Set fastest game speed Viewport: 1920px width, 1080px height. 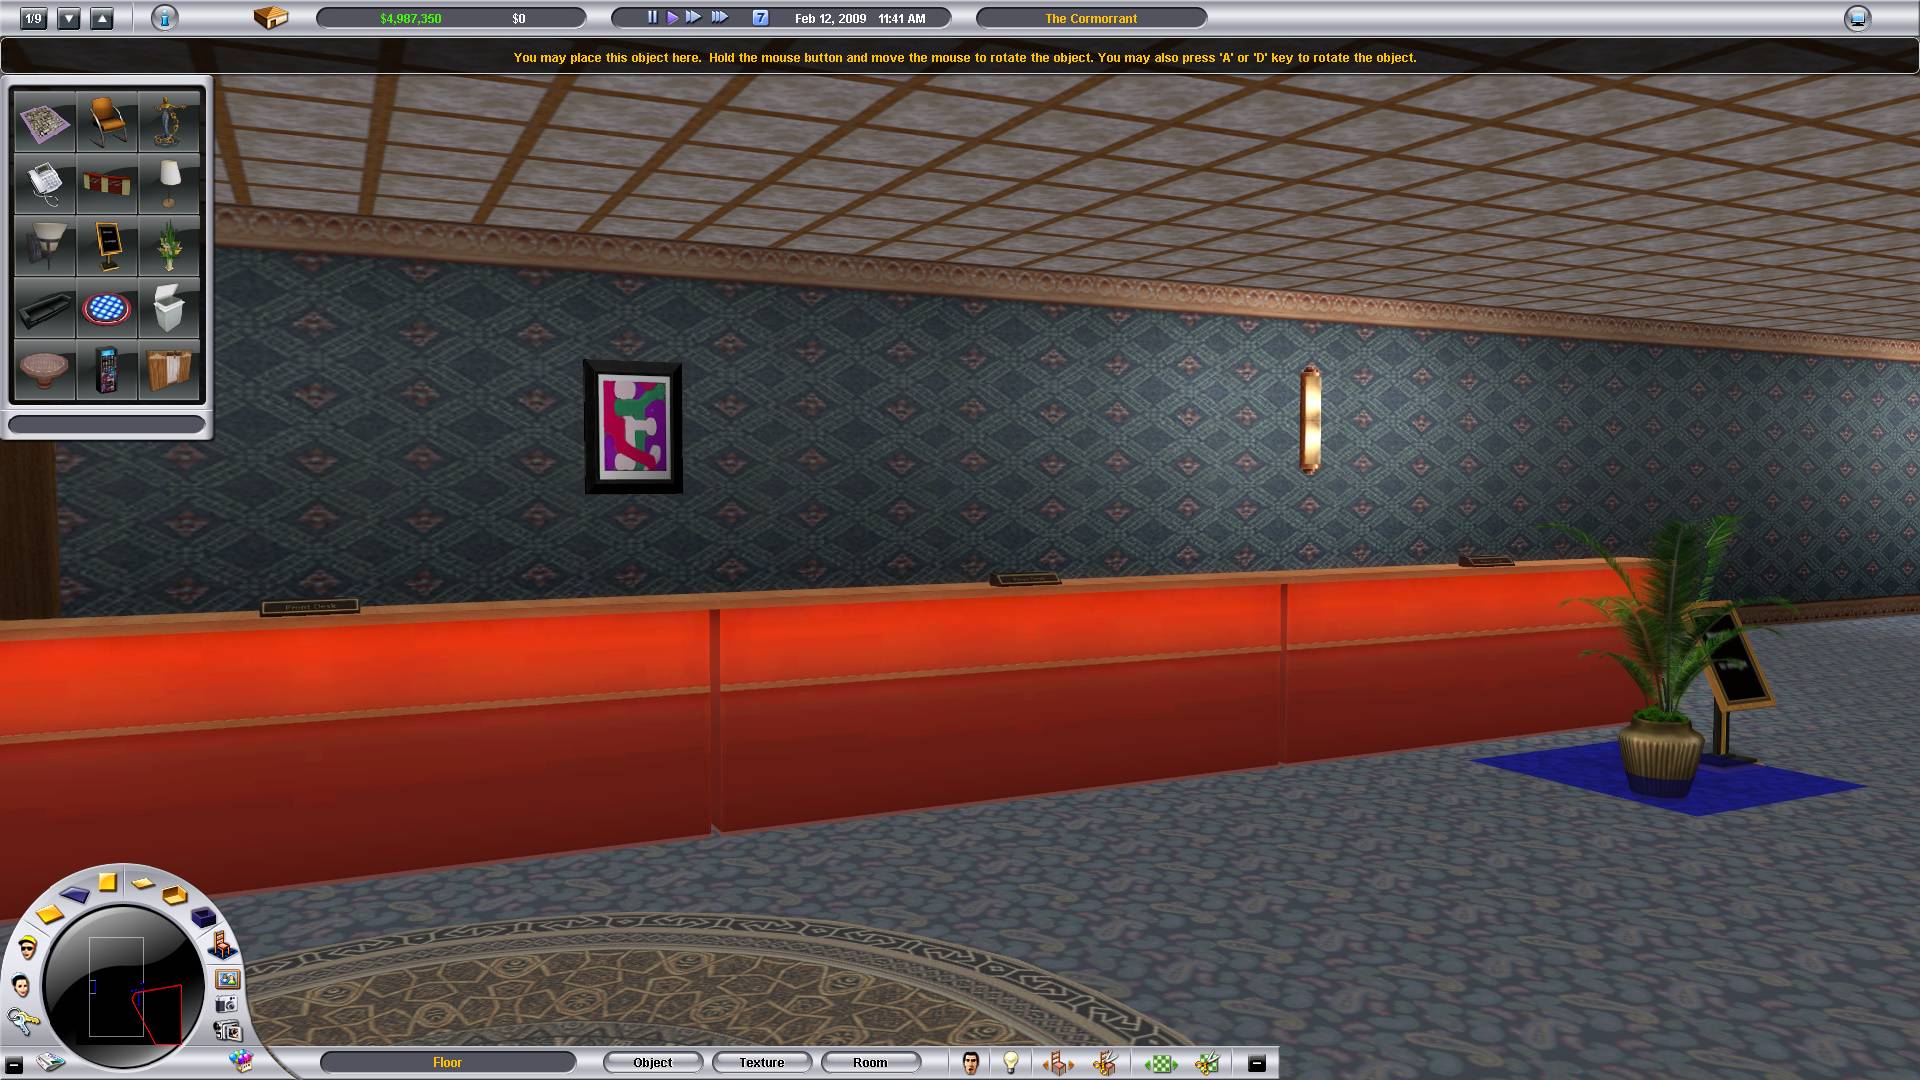[720, 18]
